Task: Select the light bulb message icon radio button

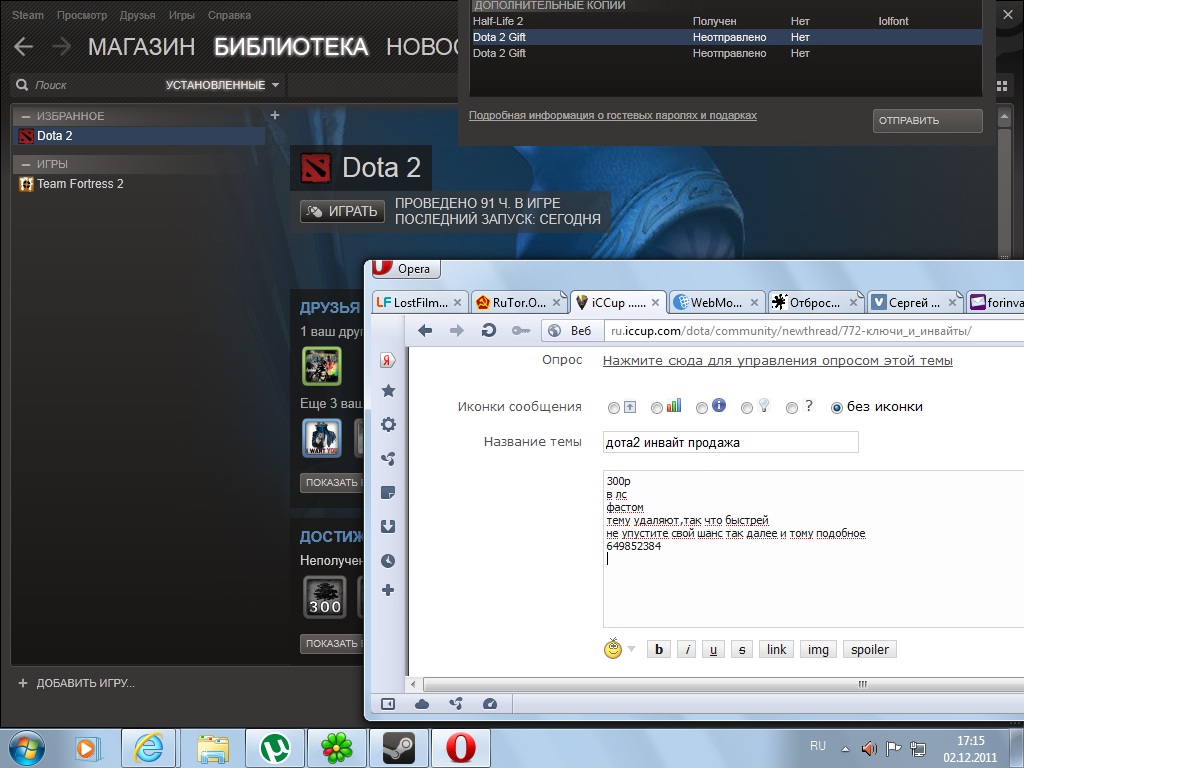Action: tap(747, 408)
